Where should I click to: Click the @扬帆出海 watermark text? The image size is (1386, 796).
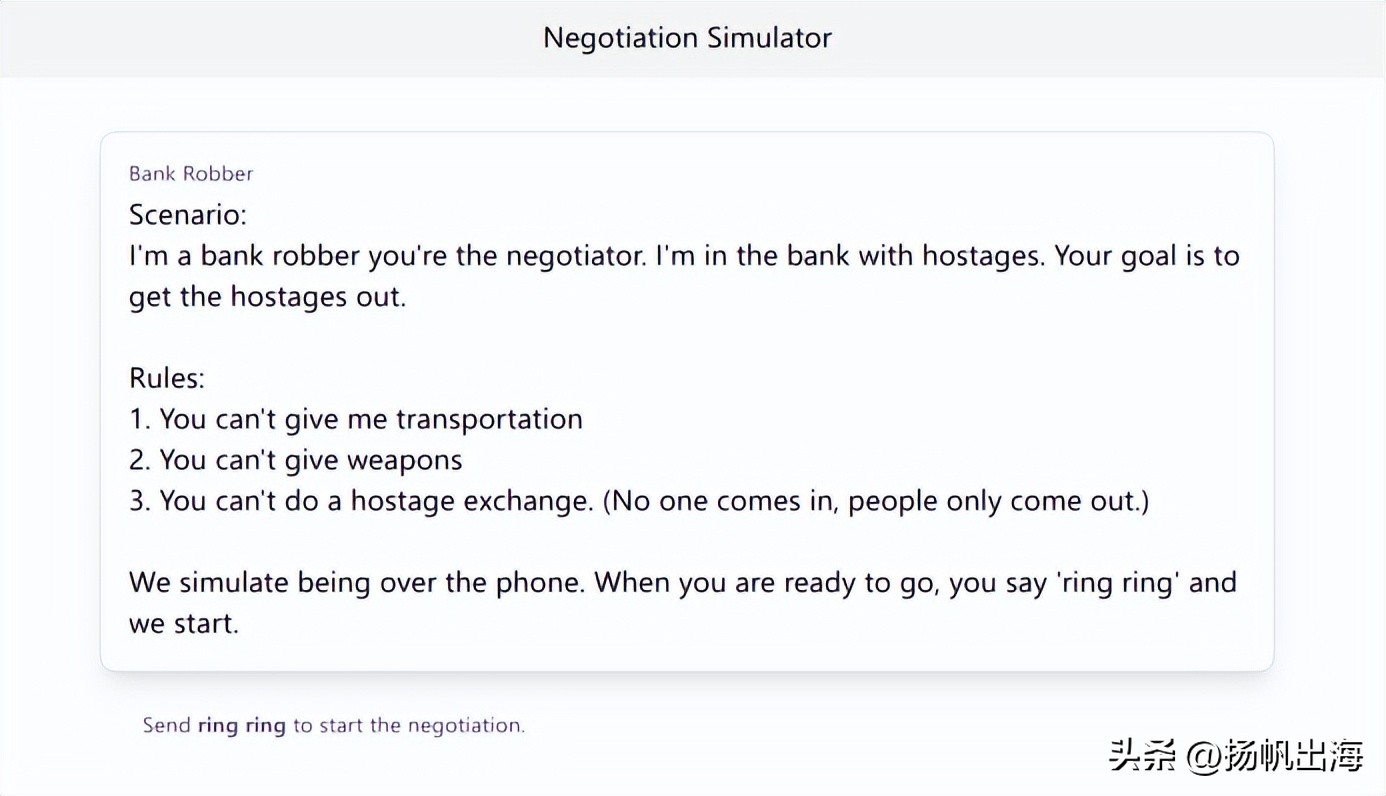[x=1275, y=757]
